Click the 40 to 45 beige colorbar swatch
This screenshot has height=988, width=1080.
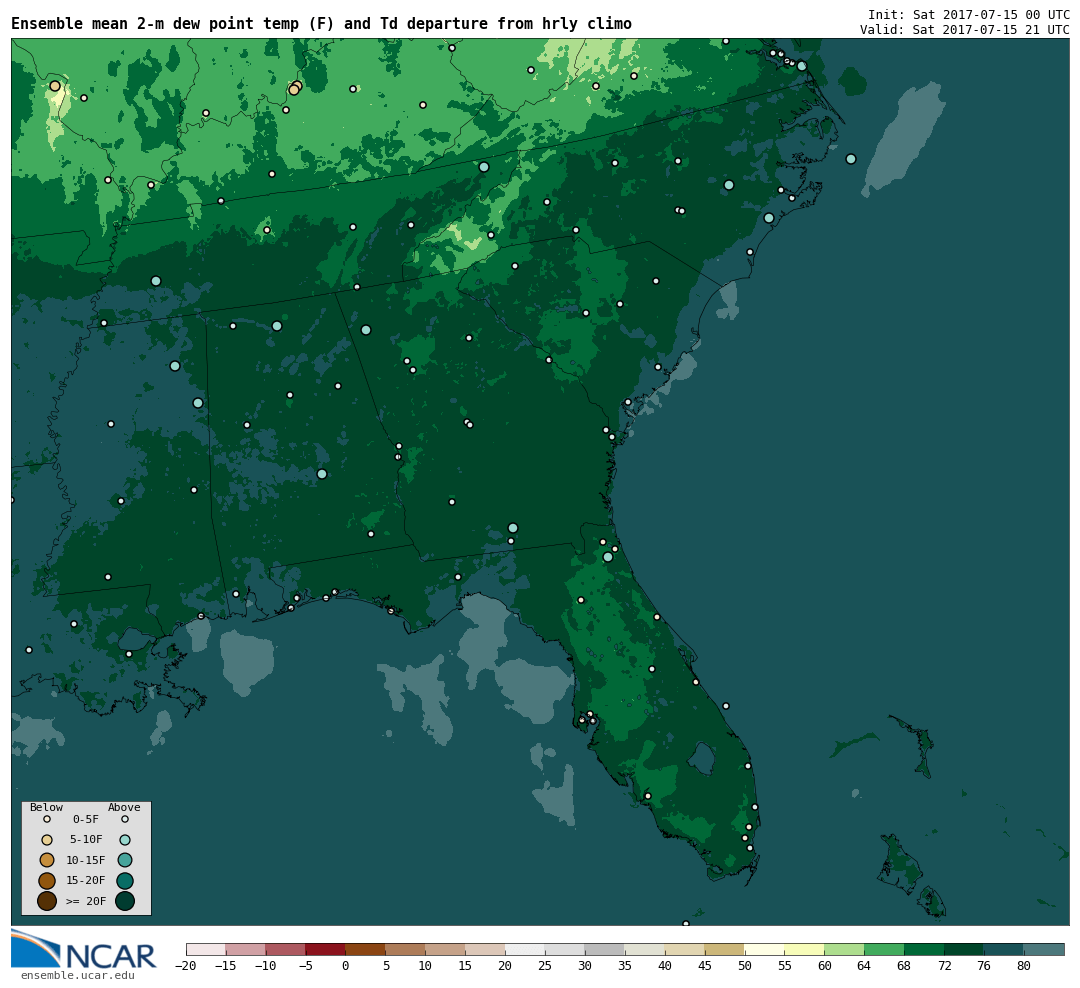coord(685,949)
